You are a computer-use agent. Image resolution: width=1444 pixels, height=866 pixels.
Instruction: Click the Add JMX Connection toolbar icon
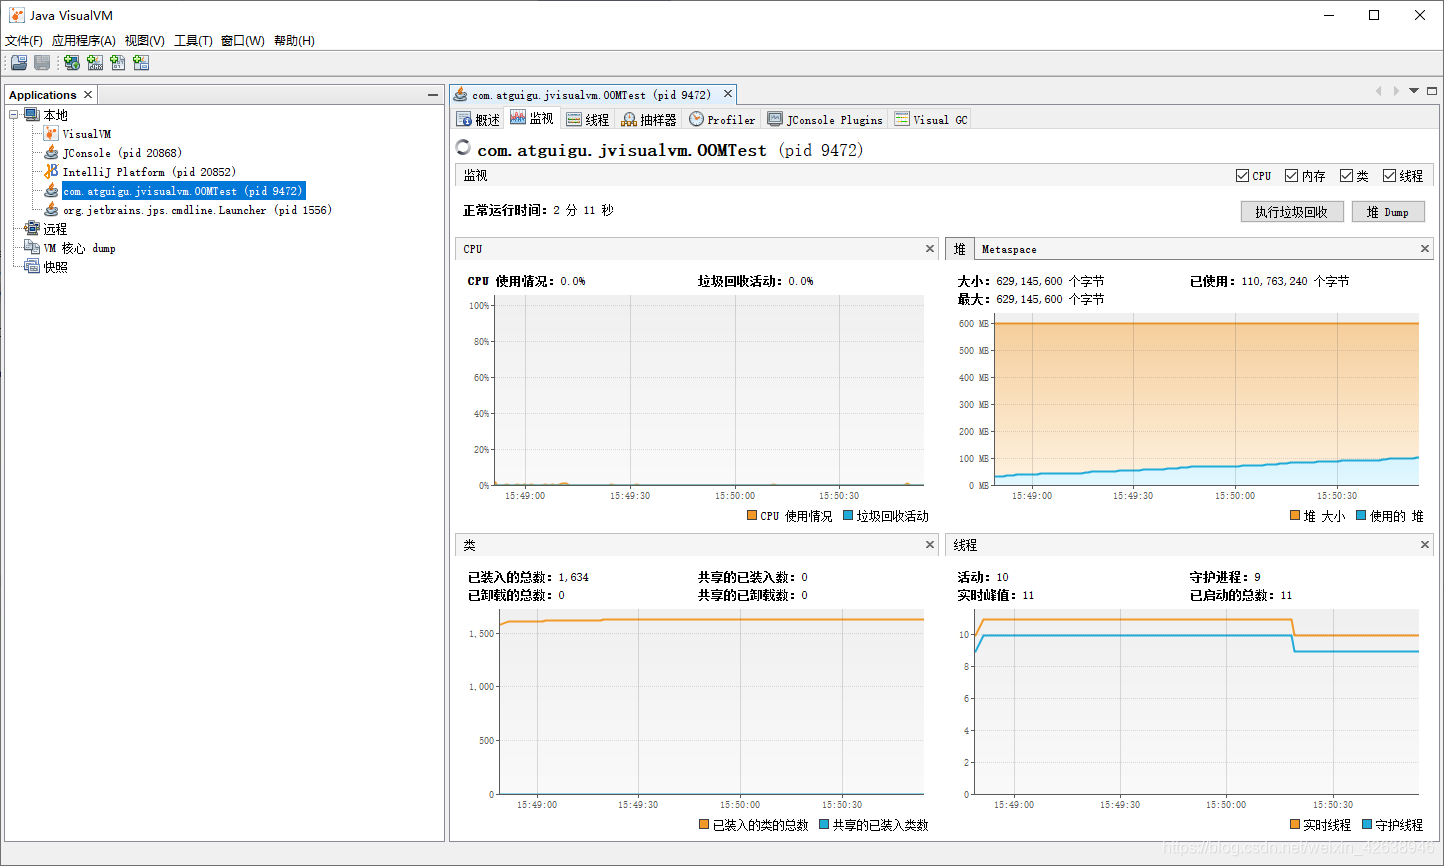pos(95,62)
